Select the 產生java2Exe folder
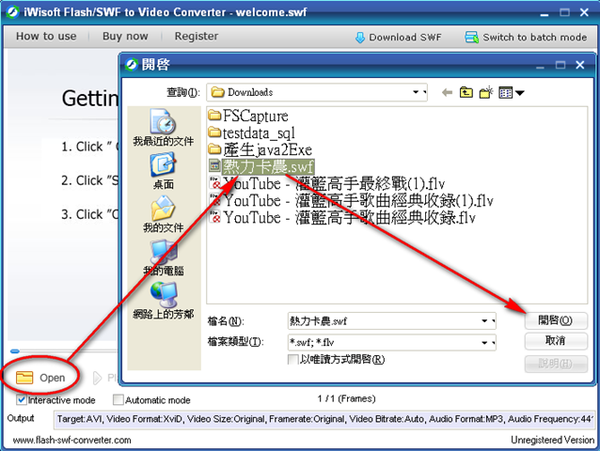This screenshot has height=451, width=600. coord(260,150)
